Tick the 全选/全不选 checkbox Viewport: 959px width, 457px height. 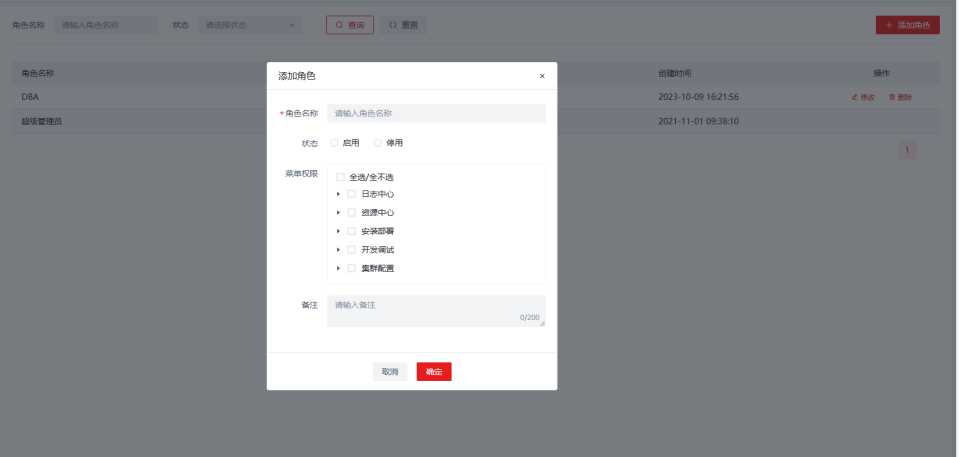click(340, 177)
